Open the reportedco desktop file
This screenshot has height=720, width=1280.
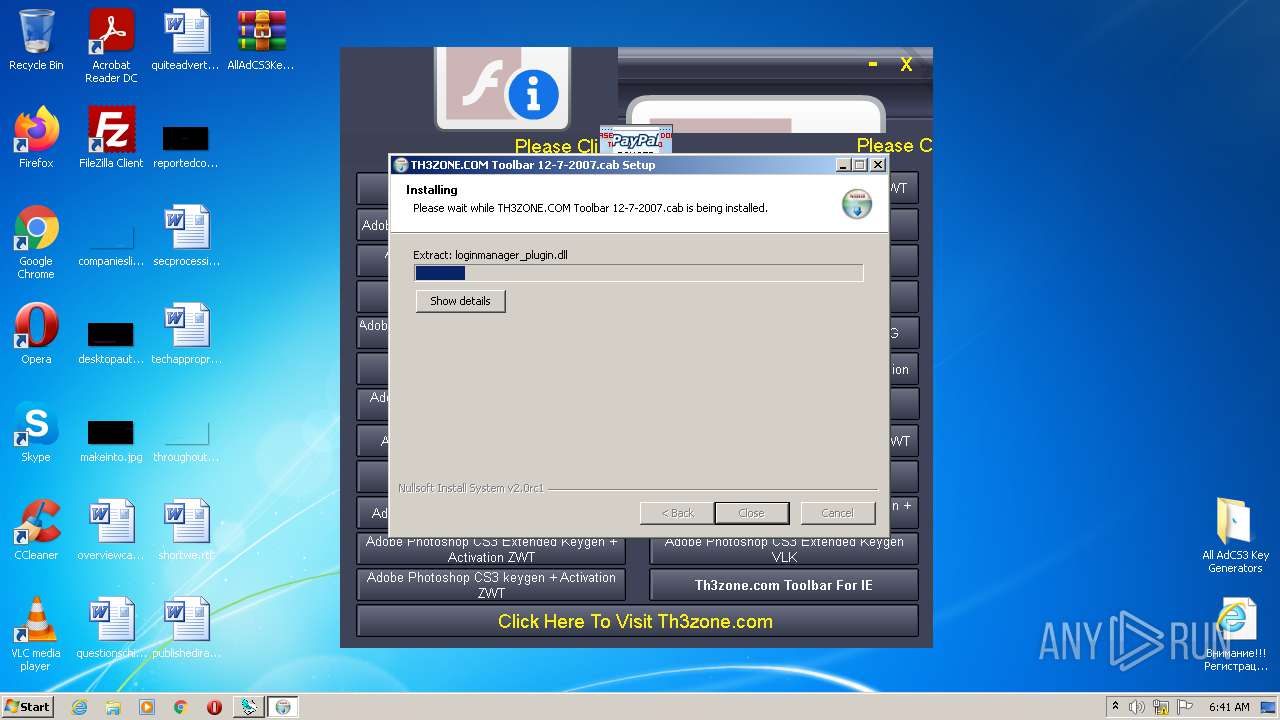tap(186, 145)
